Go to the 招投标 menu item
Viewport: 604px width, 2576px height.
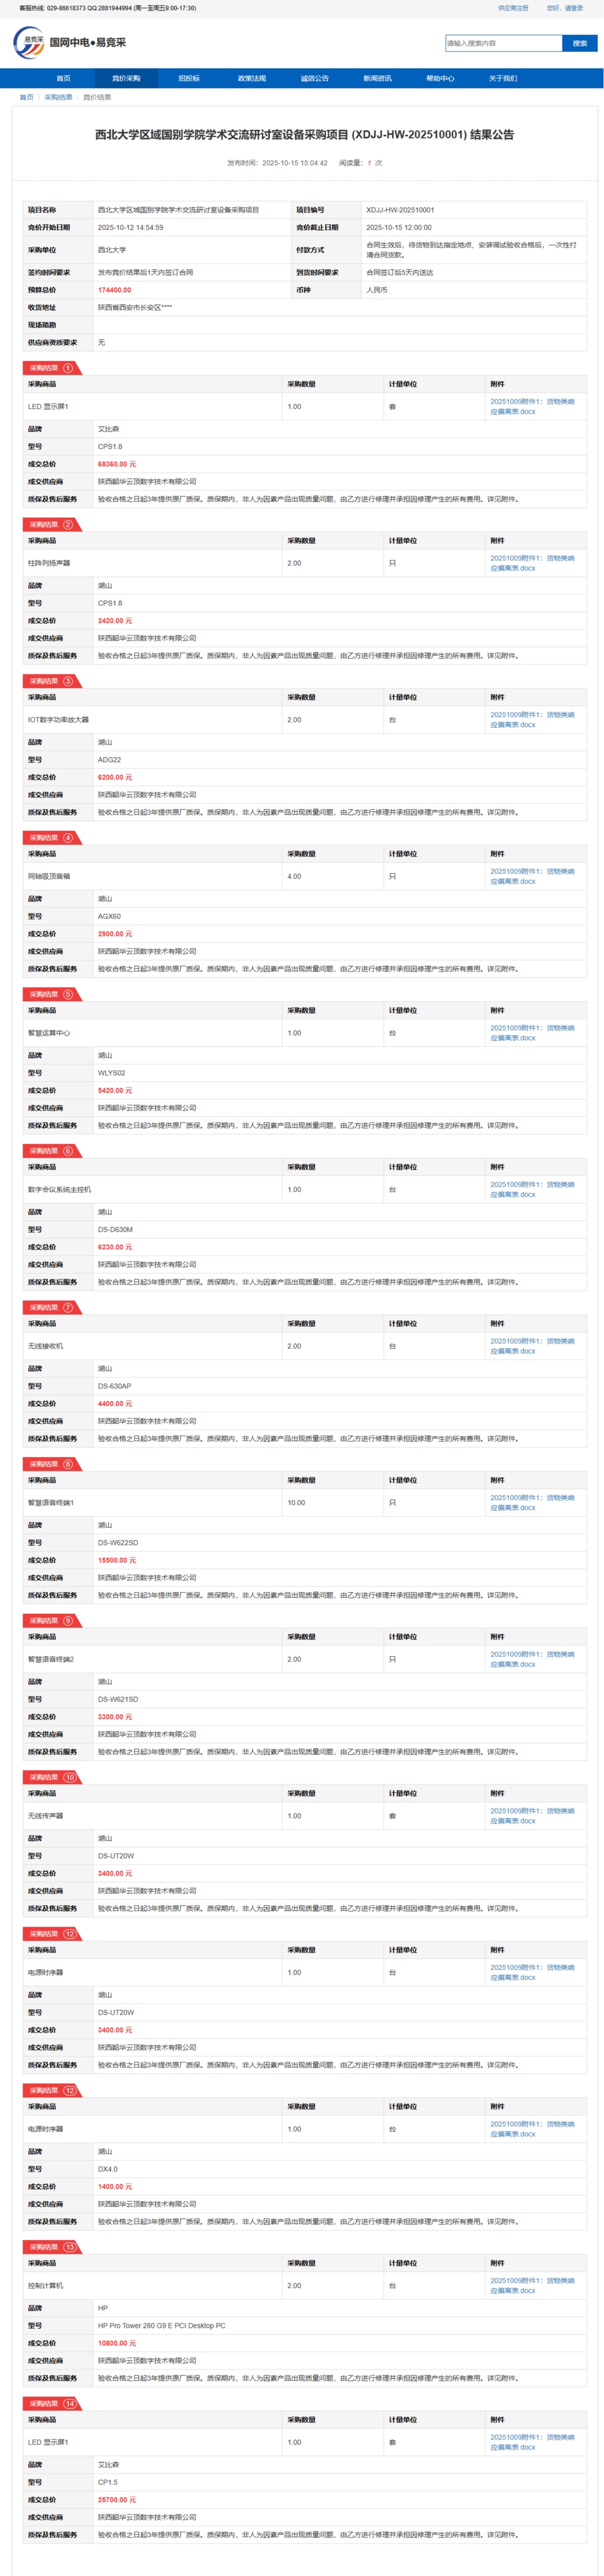pos(189,78)
